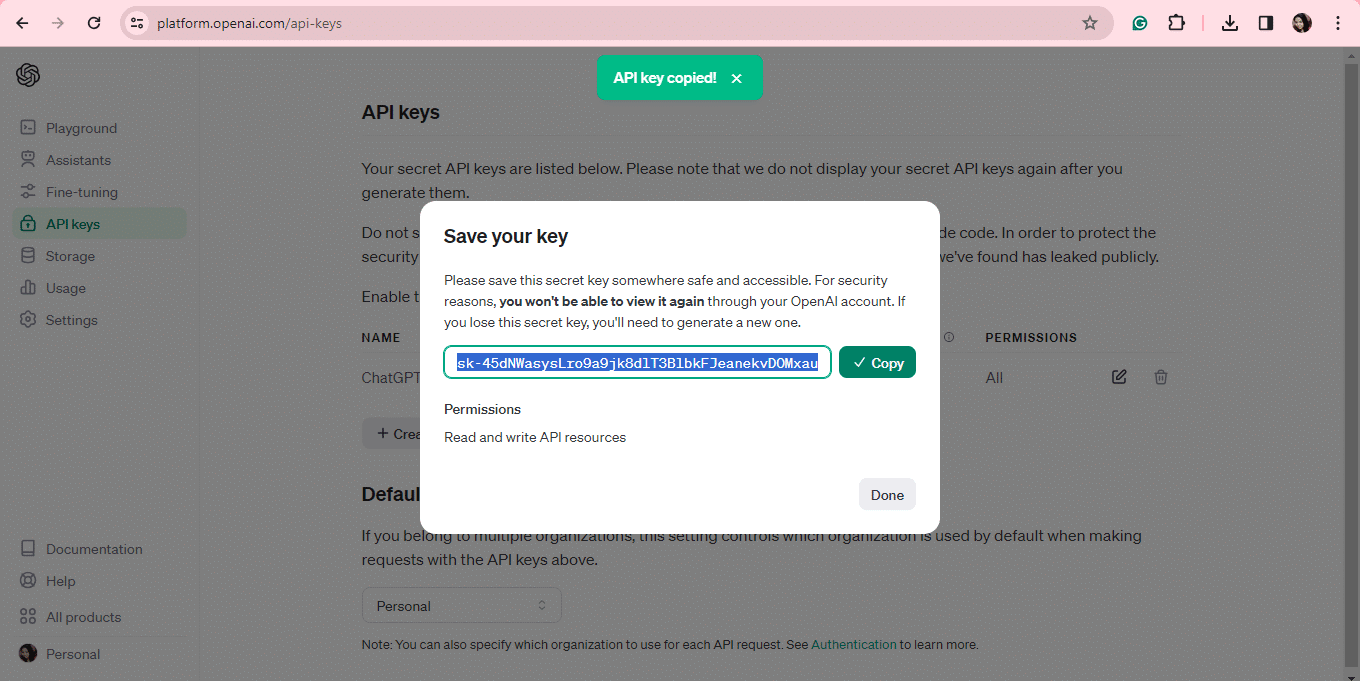
Task: Open the browser Downloads panel
Action: tap(1229, 22)
